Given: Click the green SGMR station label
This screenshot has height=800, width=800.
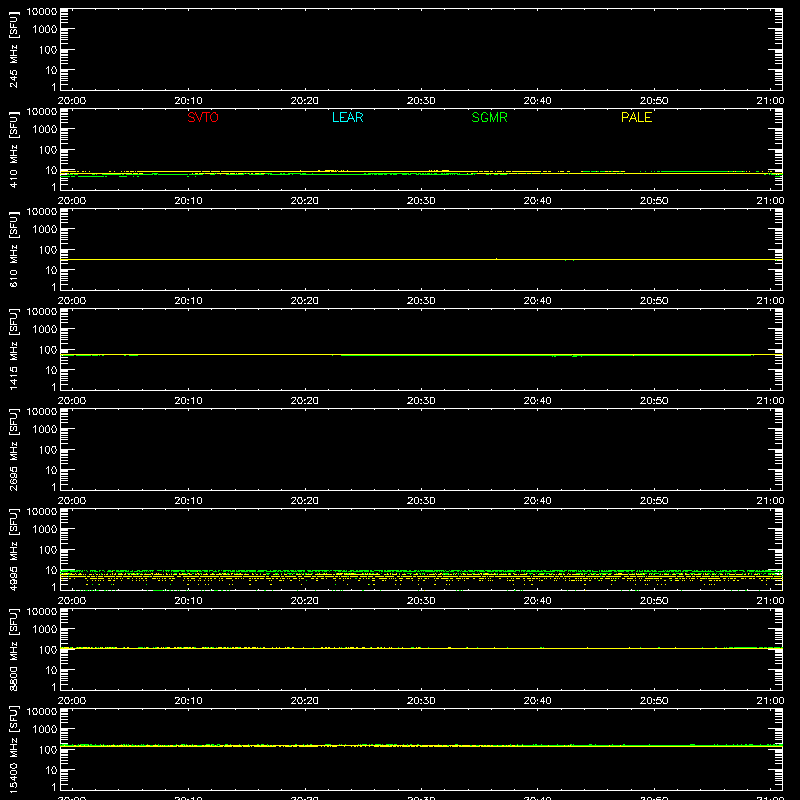Looking at the screenshot, I should (x=489, y=117).
